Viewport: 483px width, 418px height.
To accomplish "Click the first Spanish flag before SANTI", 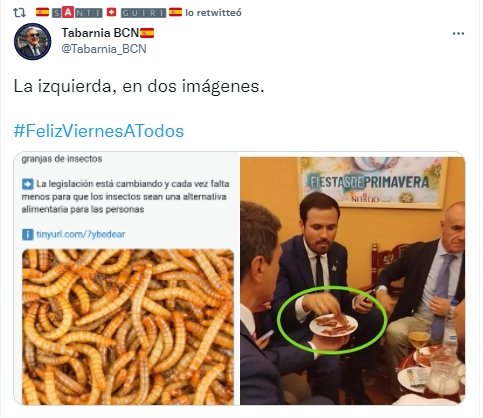I will tap(42, 12).
